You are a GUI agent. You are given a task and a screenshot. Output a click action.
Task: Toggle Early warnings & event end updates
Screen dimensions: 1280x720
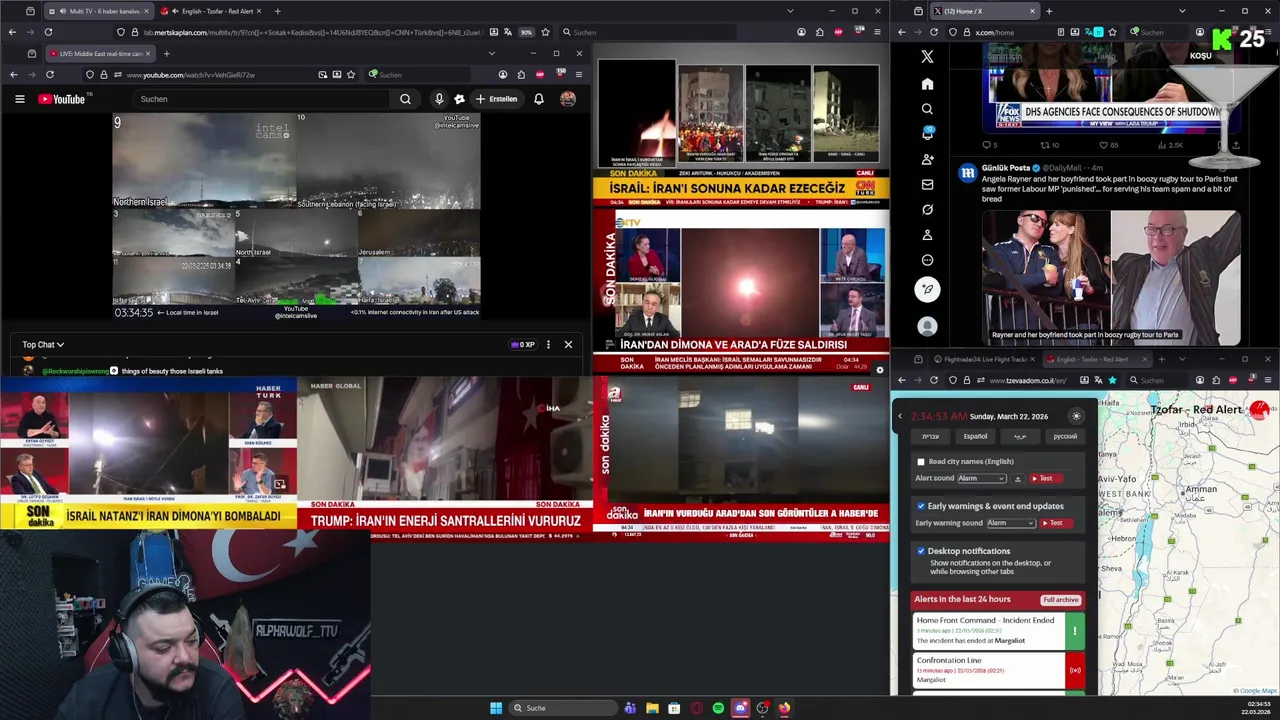click(921, 506)
